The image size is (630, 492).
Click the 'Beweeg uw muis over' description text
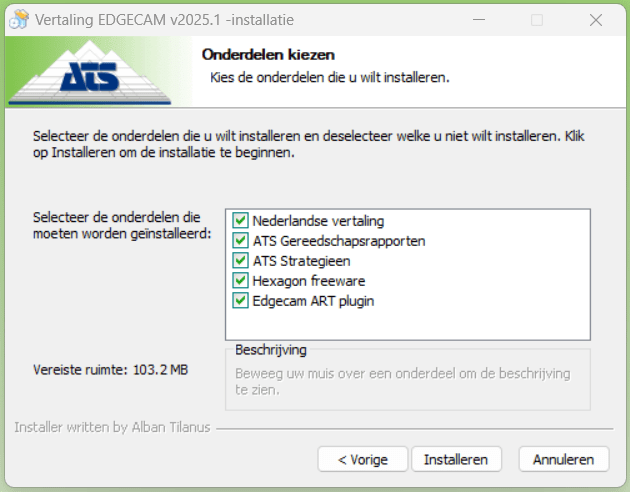click(x=403, y=382)
